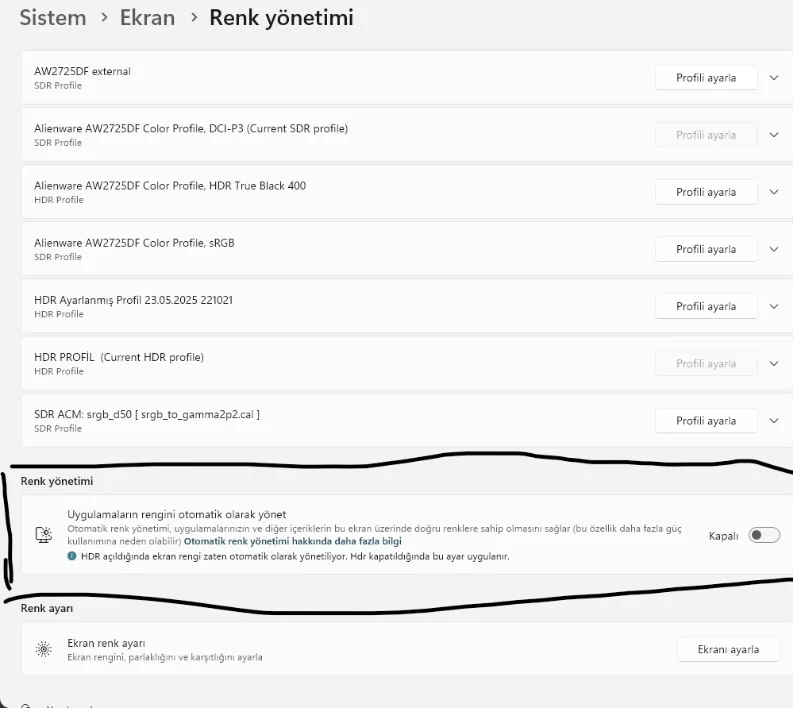Click SDR ACM: srgb_d50 profile name
Screen dimensions: 793x708
click(x=147, y=414)
